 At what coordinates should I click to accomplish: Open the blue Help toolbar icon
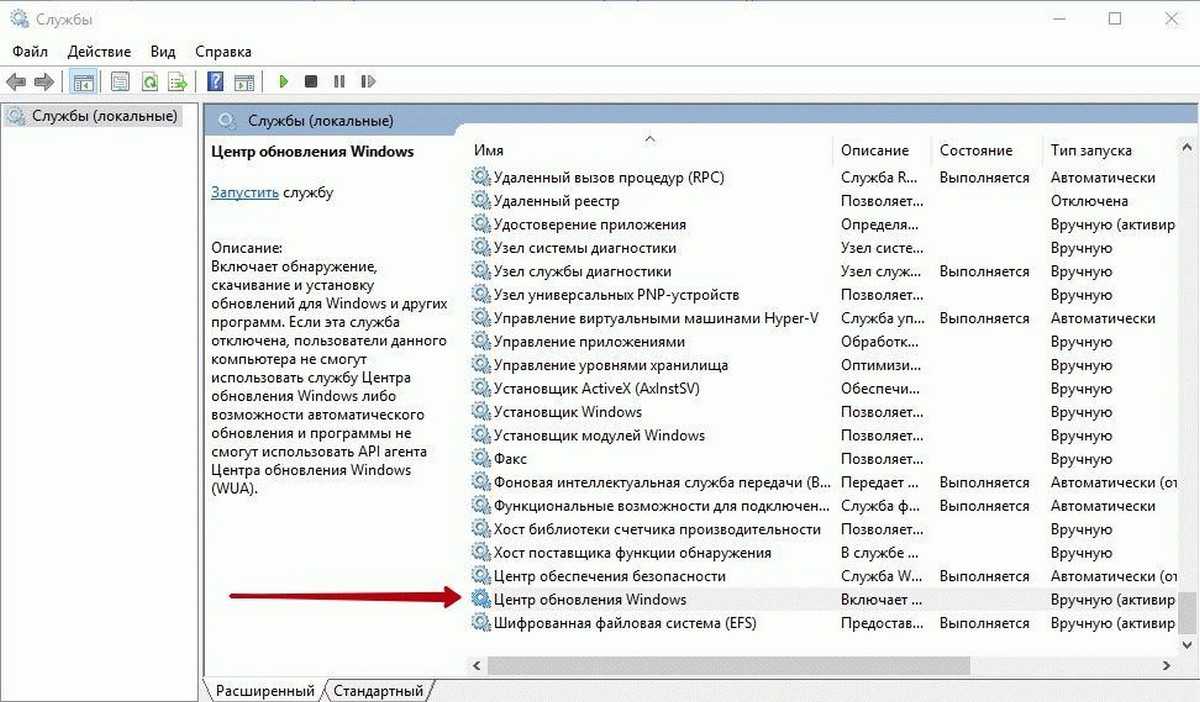[x=215, y=82]
